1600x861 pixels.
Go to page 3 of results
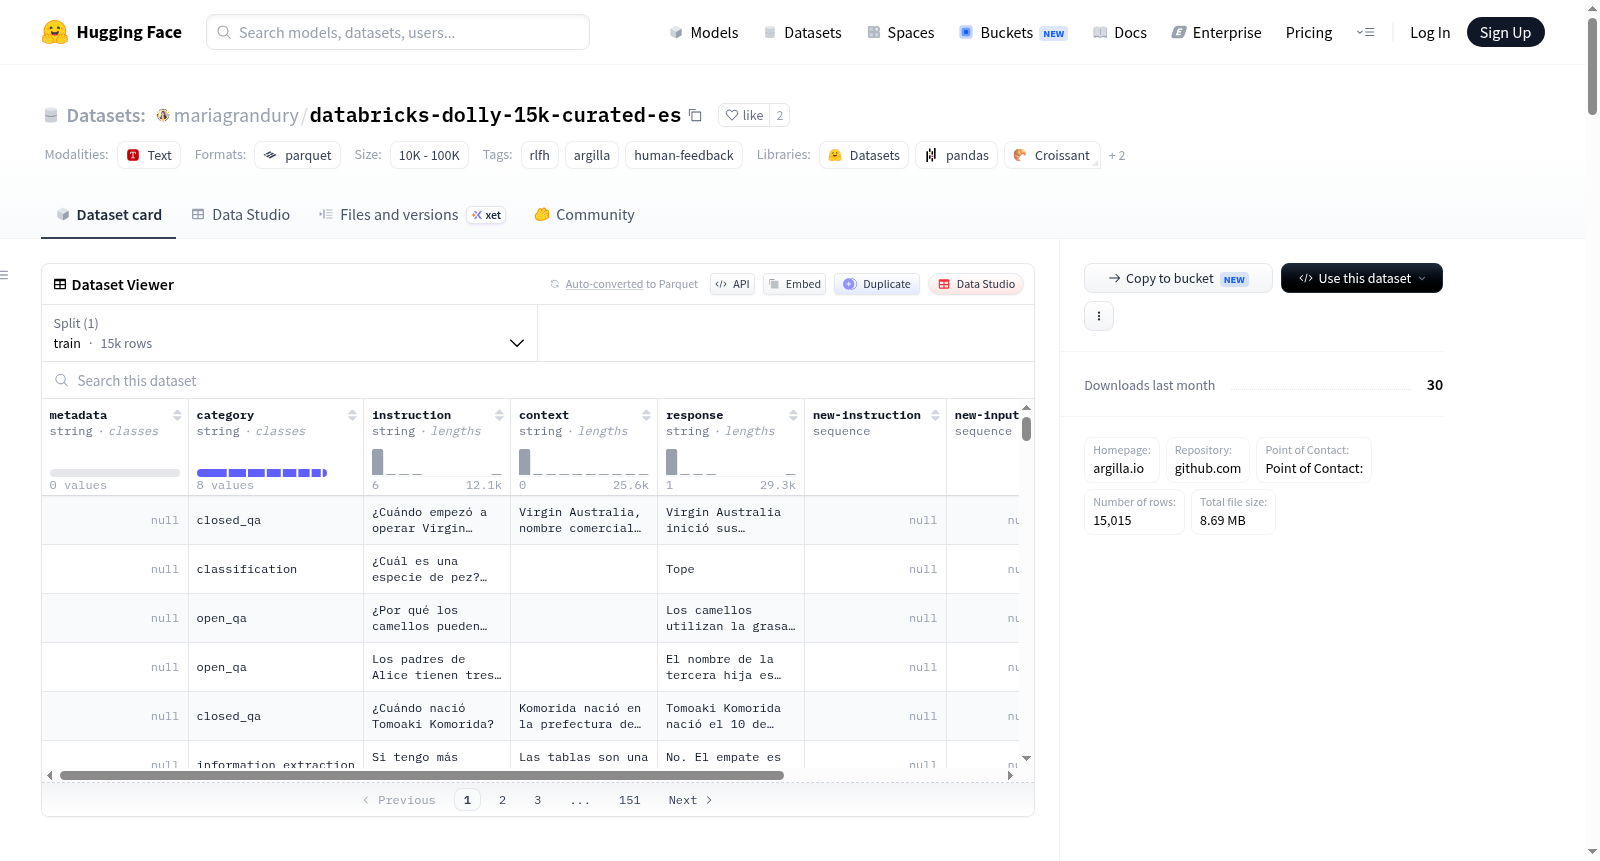538,800
